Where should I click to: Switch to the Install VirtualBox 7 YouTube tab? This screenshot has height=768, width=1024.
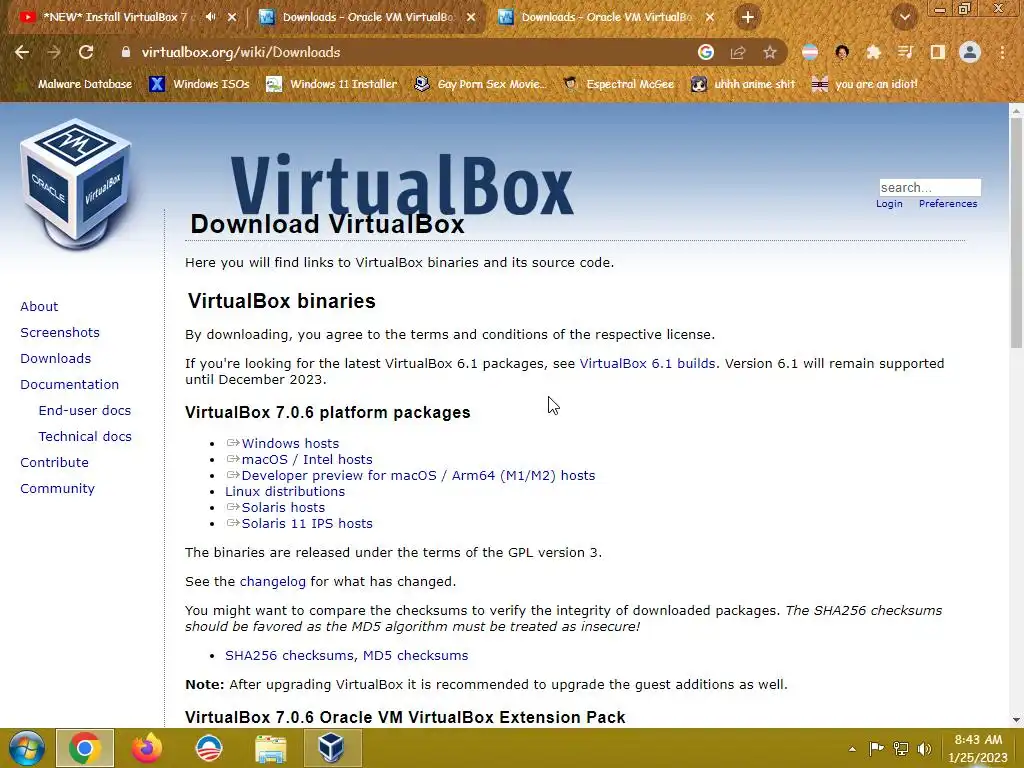116,17
